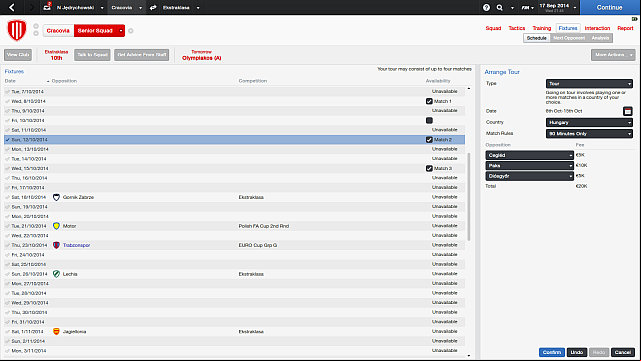The height and width of the screenshot is (361, 641).
Task: Uncheck Match 1 on Wed 8/10/2014
Action: tap(429, 101)
